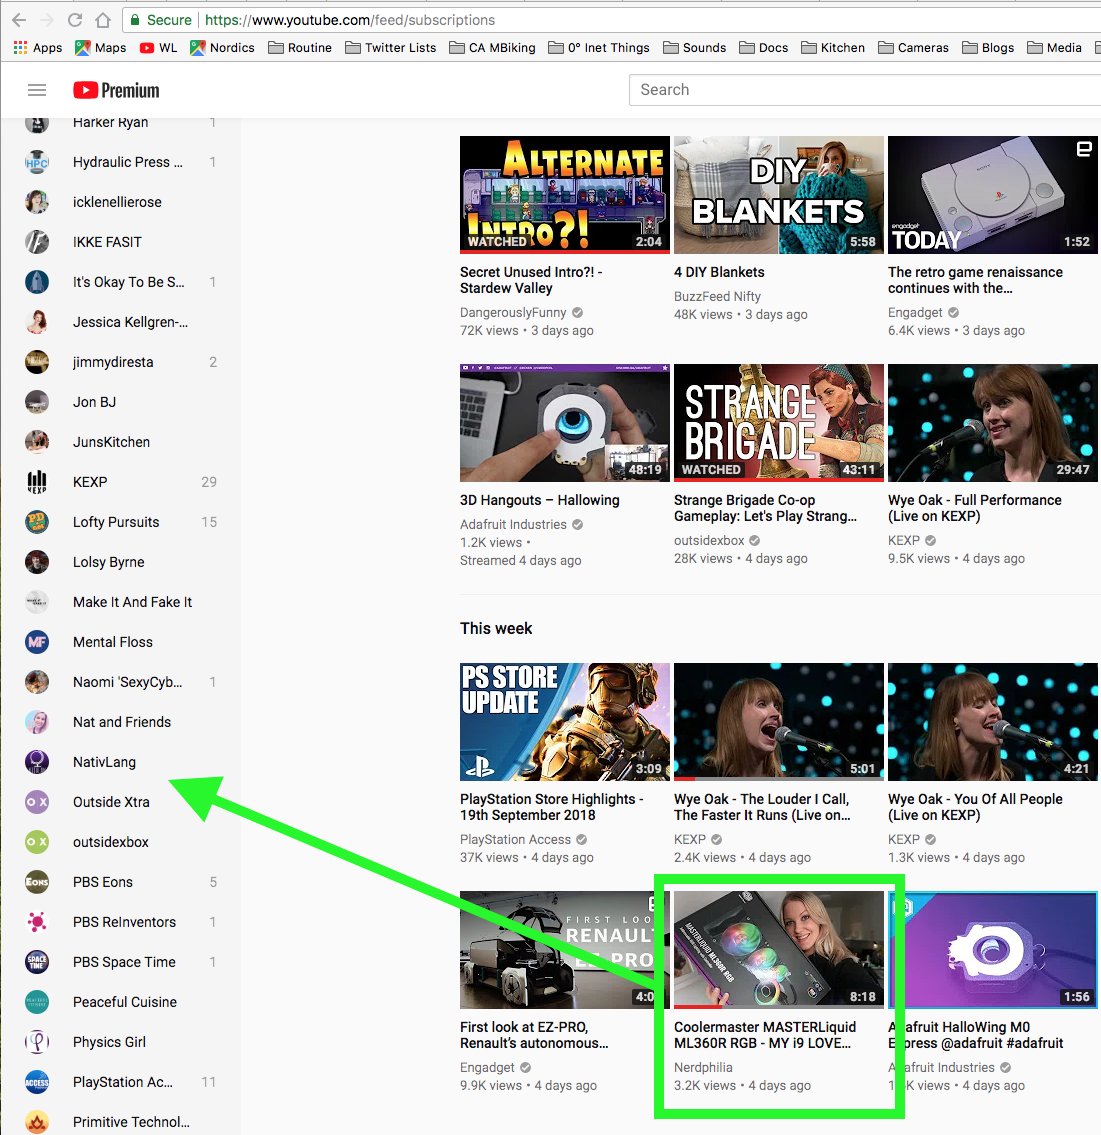Open the Twitter Lists bookmarks folder

pyautogui.click(x=391, y=48)
